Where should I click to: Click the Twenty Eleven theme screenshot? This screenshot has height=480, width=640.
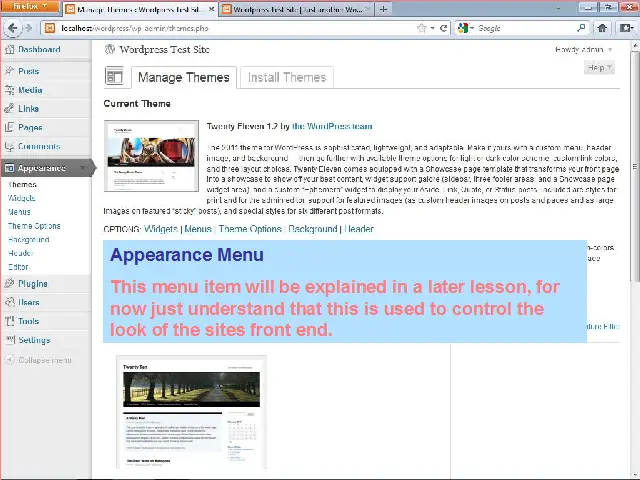(x=151, y=156)
